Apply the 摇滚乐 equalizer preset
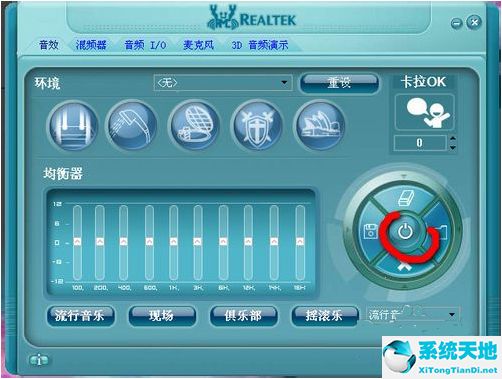This screenshot has height=379, width=502. coord(324,315)
